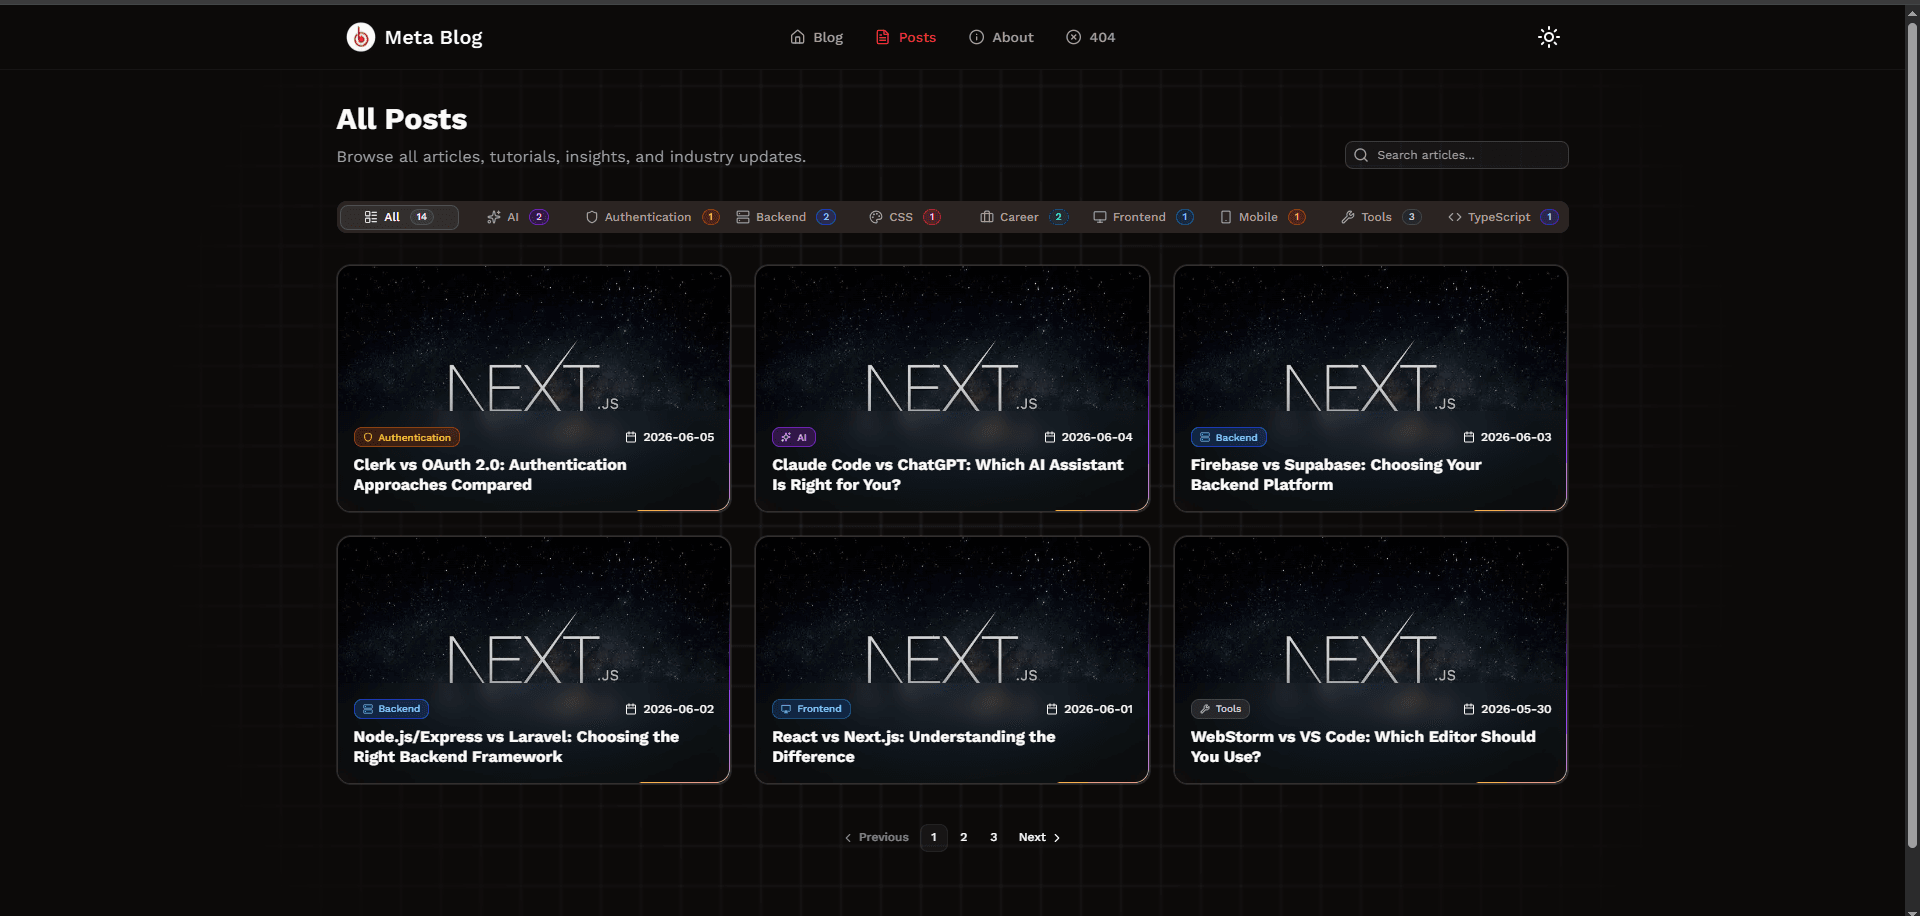
Task: Filter posts by CSS category
Action: click(x=905, y=217)
